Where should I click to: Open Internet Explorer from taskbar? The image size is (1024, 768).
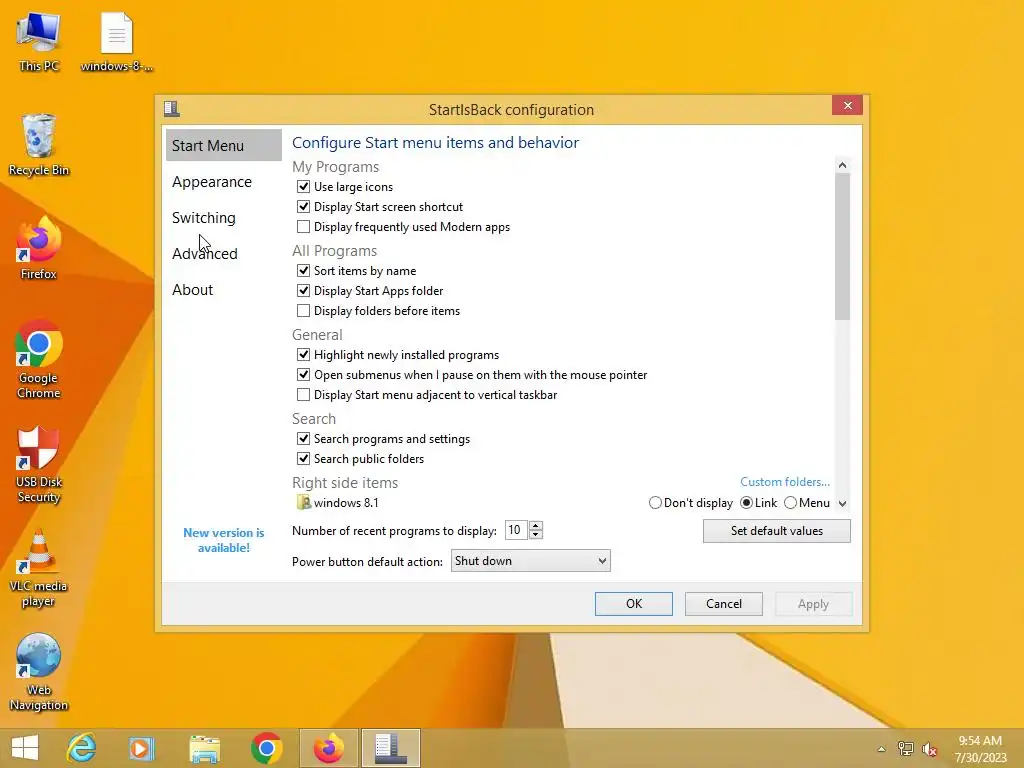click(81, 748)
